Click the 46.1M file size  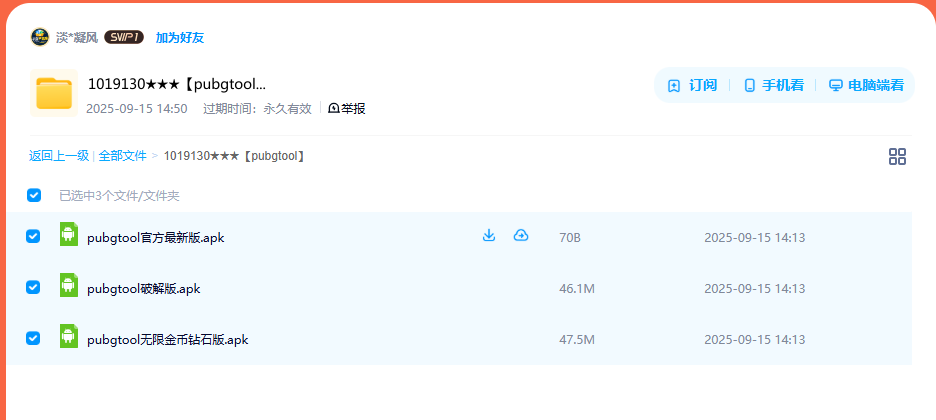click(577, 289)
